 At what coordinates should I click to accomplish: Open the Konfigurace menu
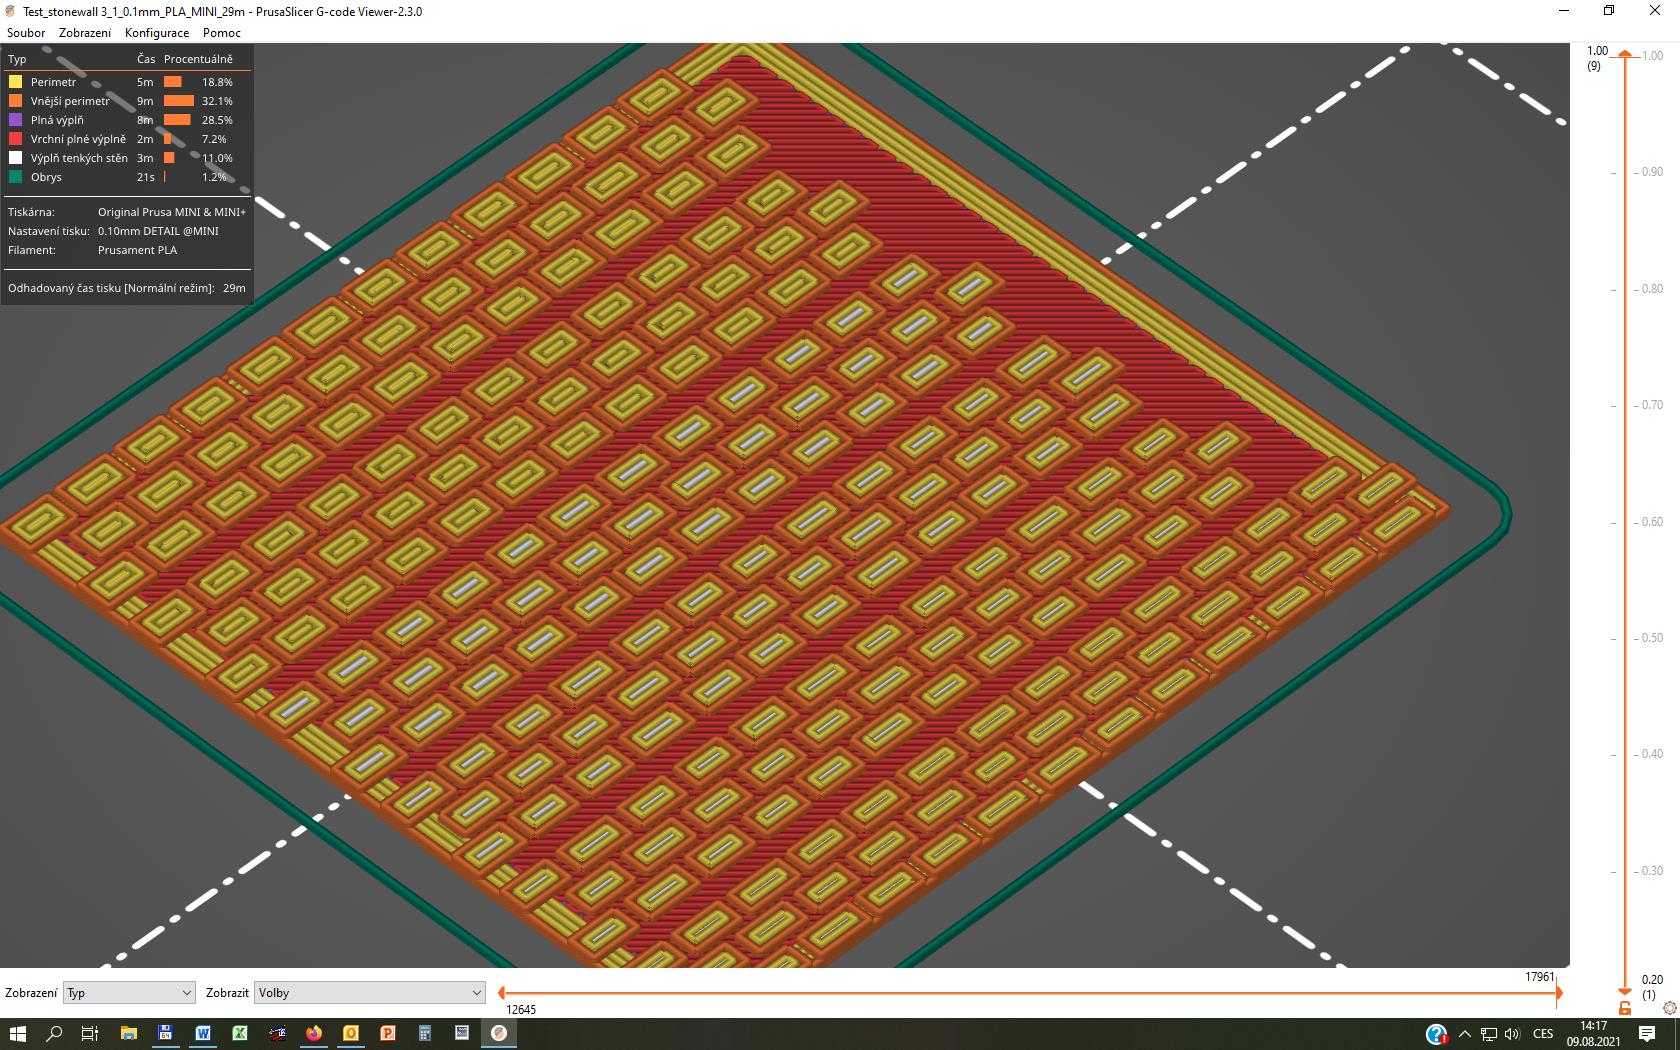click(x=157, y=33)
